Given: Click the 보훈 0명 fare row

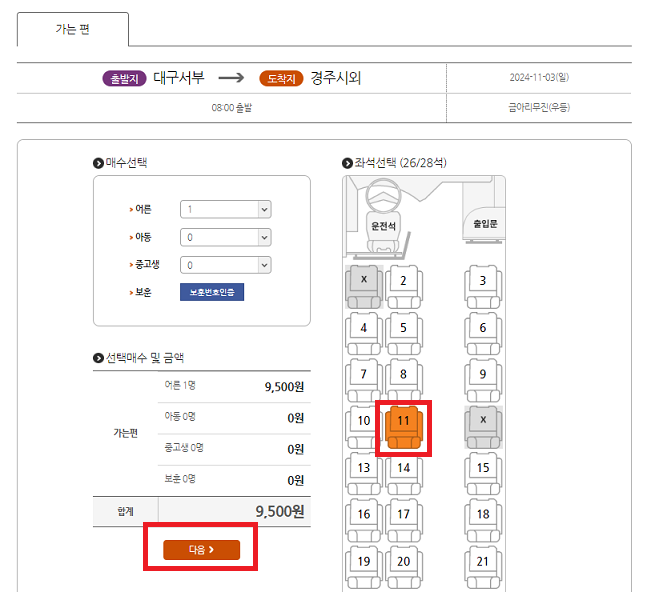Looking at the screenshot, I should [234, 480].
